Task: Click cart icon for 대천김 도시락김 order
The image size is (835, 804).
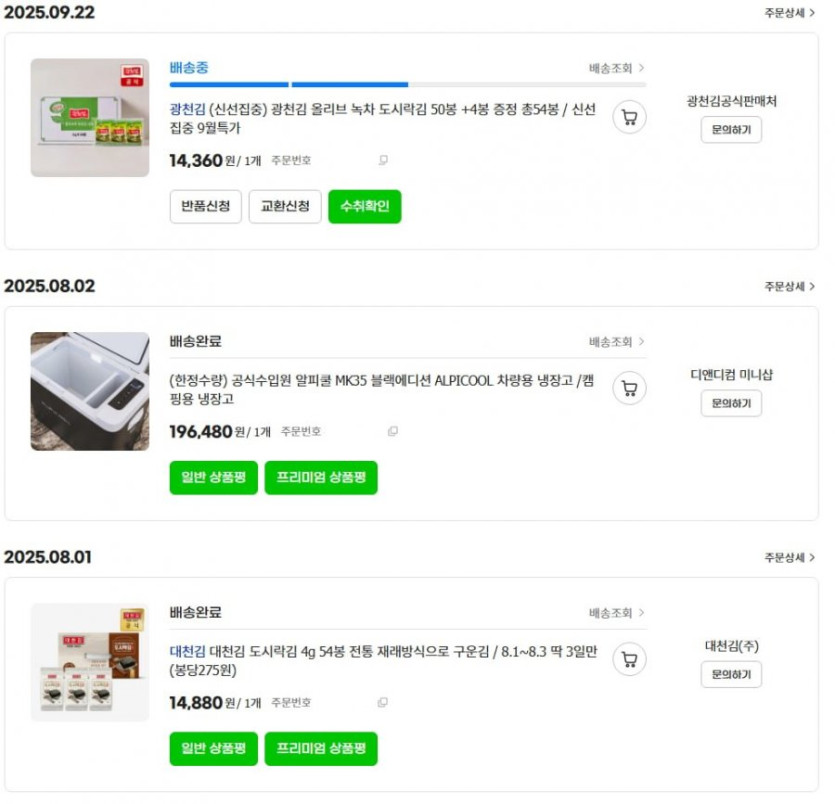Action: tap(629, 659)
